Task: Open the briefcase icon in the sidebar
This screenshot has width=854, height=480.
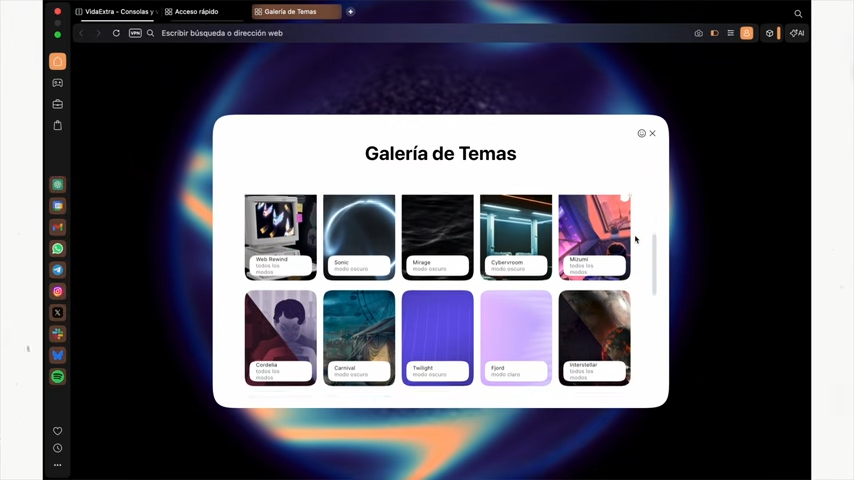Action: tap(58, 104)
